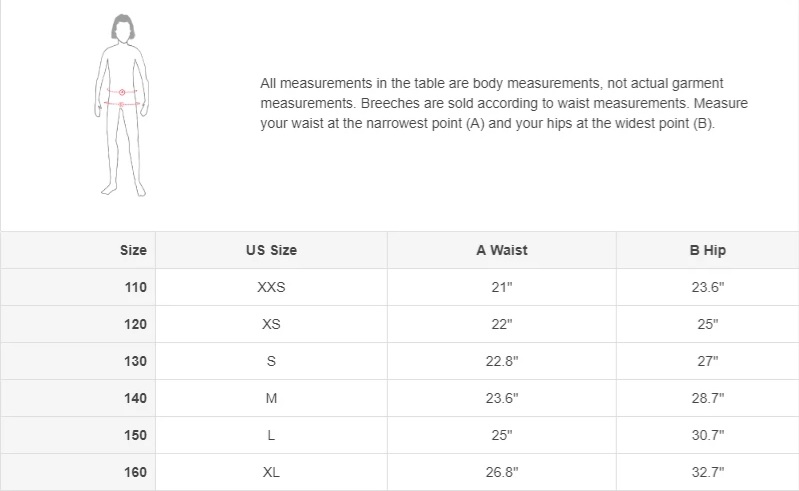The width and height of the screenshot is (799, 491).
Task: Click the body measurement figure illustration
Action: coord(122,105)
